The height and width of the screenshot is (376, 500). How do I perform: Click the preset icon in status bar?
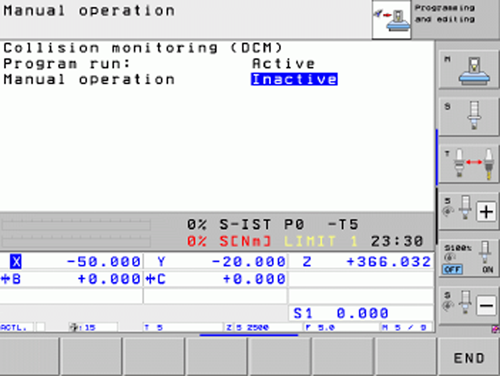point(74,327)
